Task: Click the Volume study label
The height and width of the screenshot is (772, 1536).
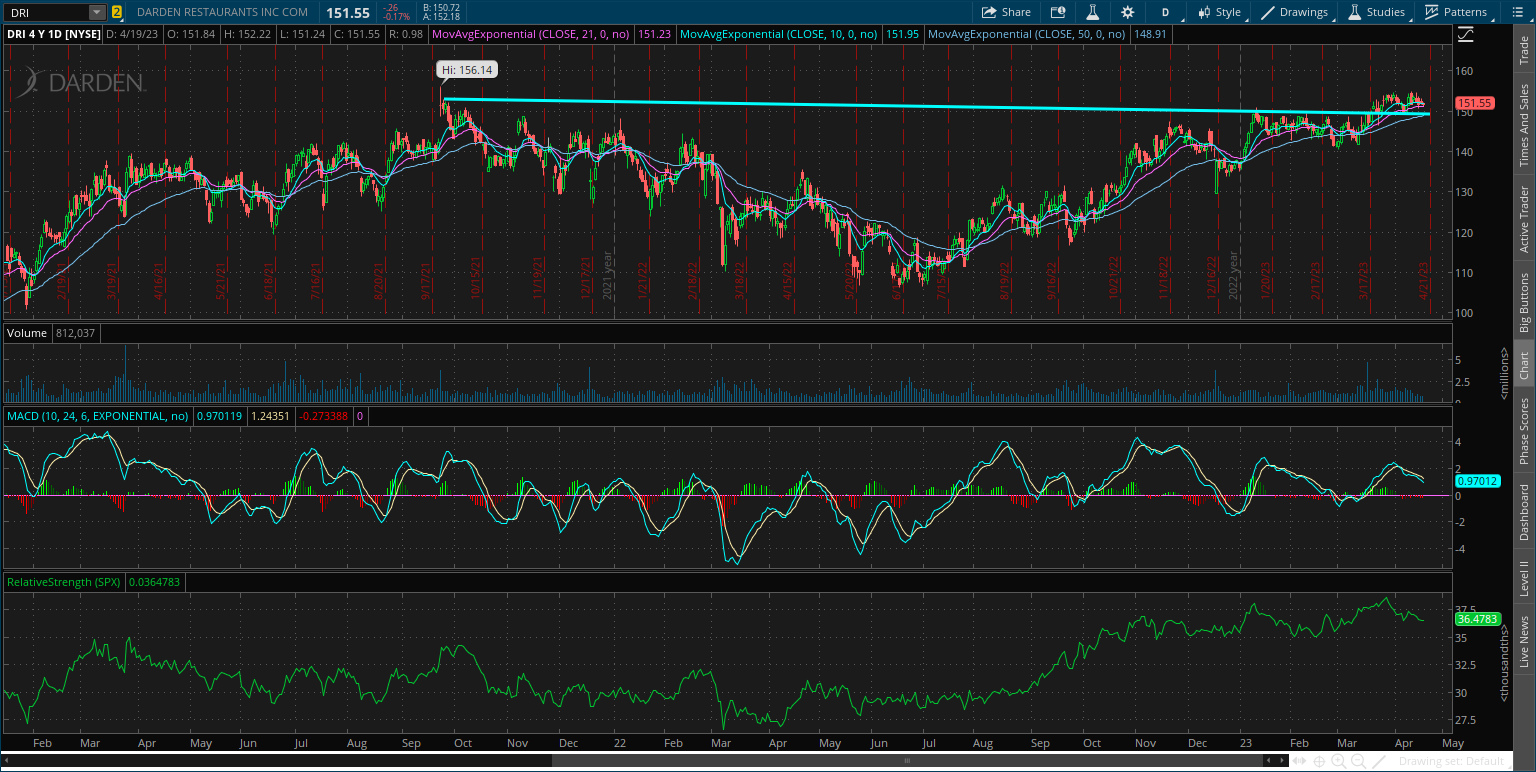Action: (26, 332)
